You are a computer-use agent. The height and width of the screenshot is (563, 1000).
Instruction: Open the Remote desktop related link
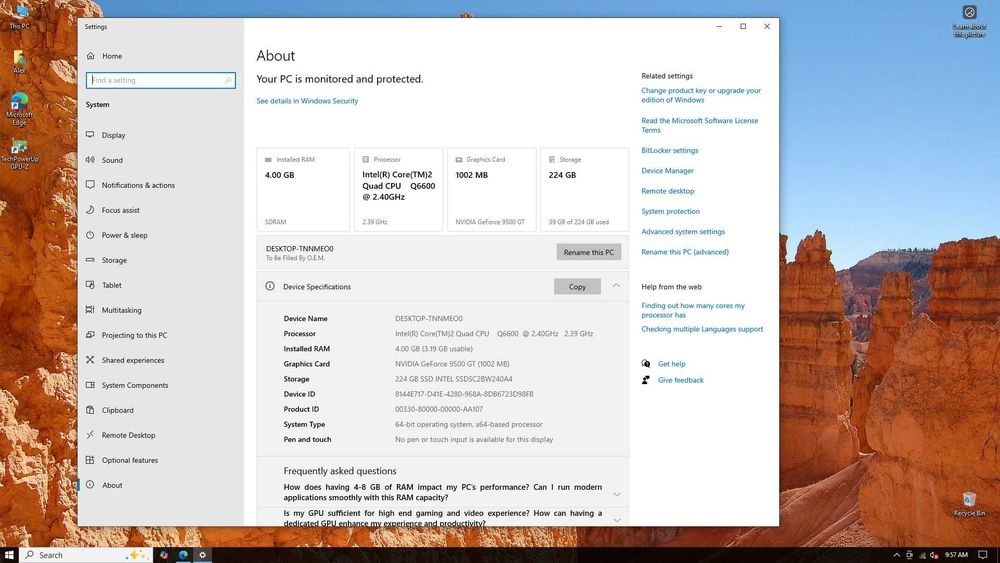click(668, 191)
